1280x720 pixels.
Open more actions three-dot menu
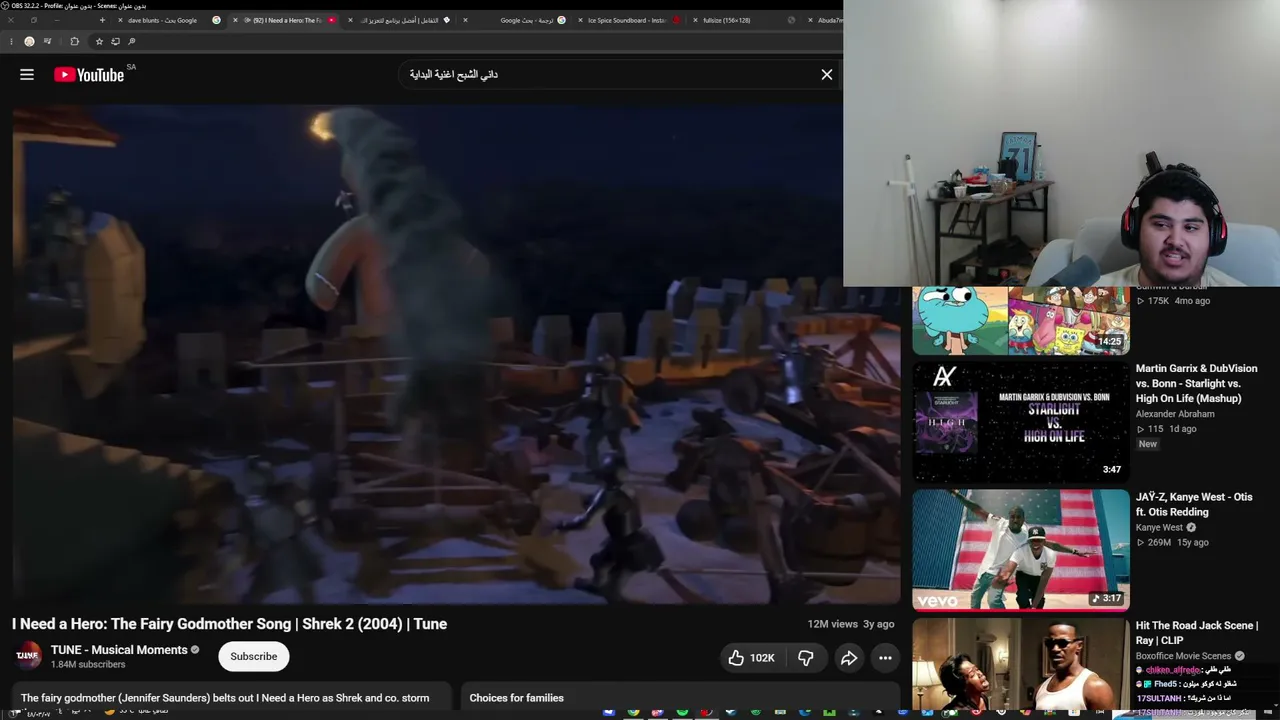coord(885,657)
